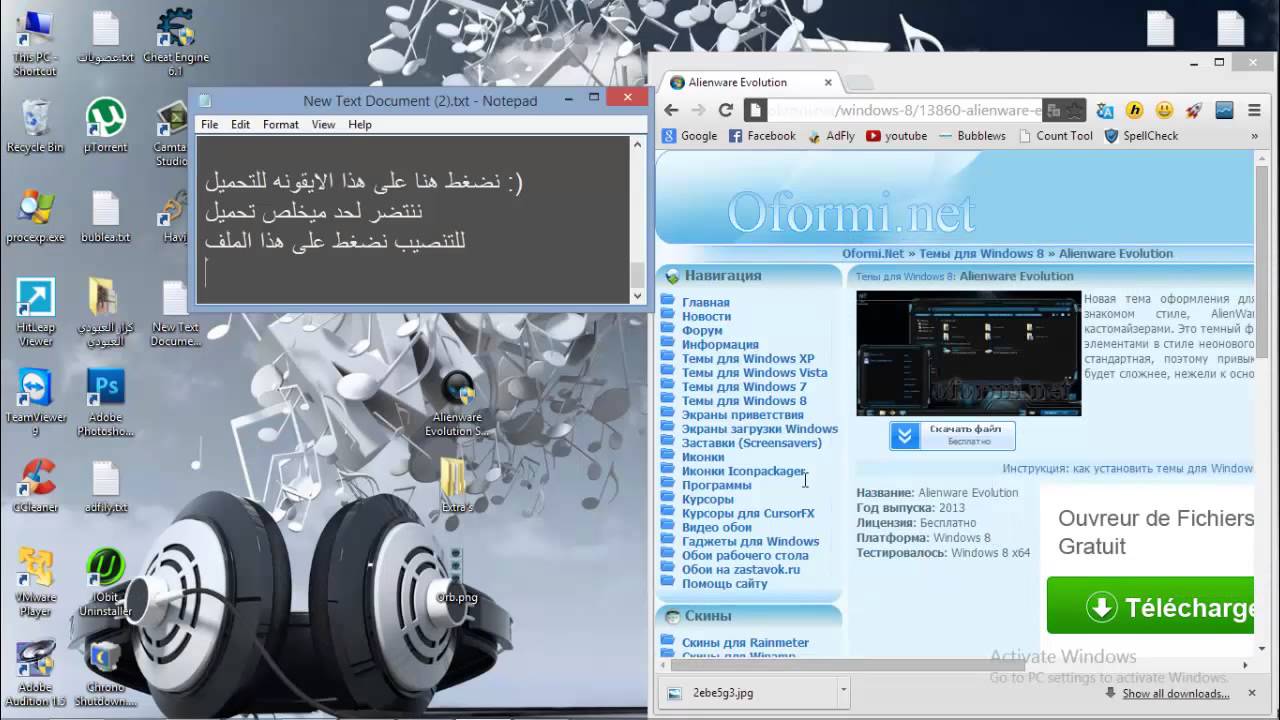Open the Count Tool bookmark

(1055, 136)
